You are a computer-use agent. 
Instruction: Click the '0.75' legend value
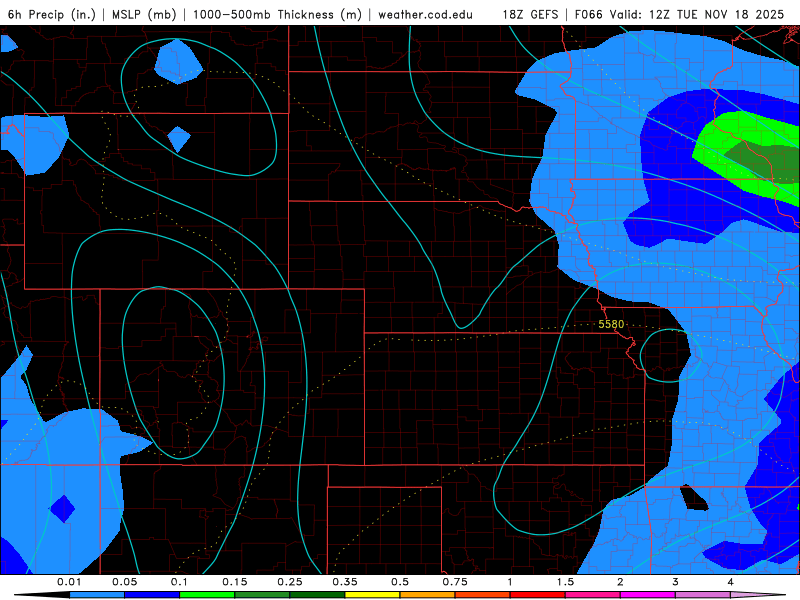pos(455,582)
